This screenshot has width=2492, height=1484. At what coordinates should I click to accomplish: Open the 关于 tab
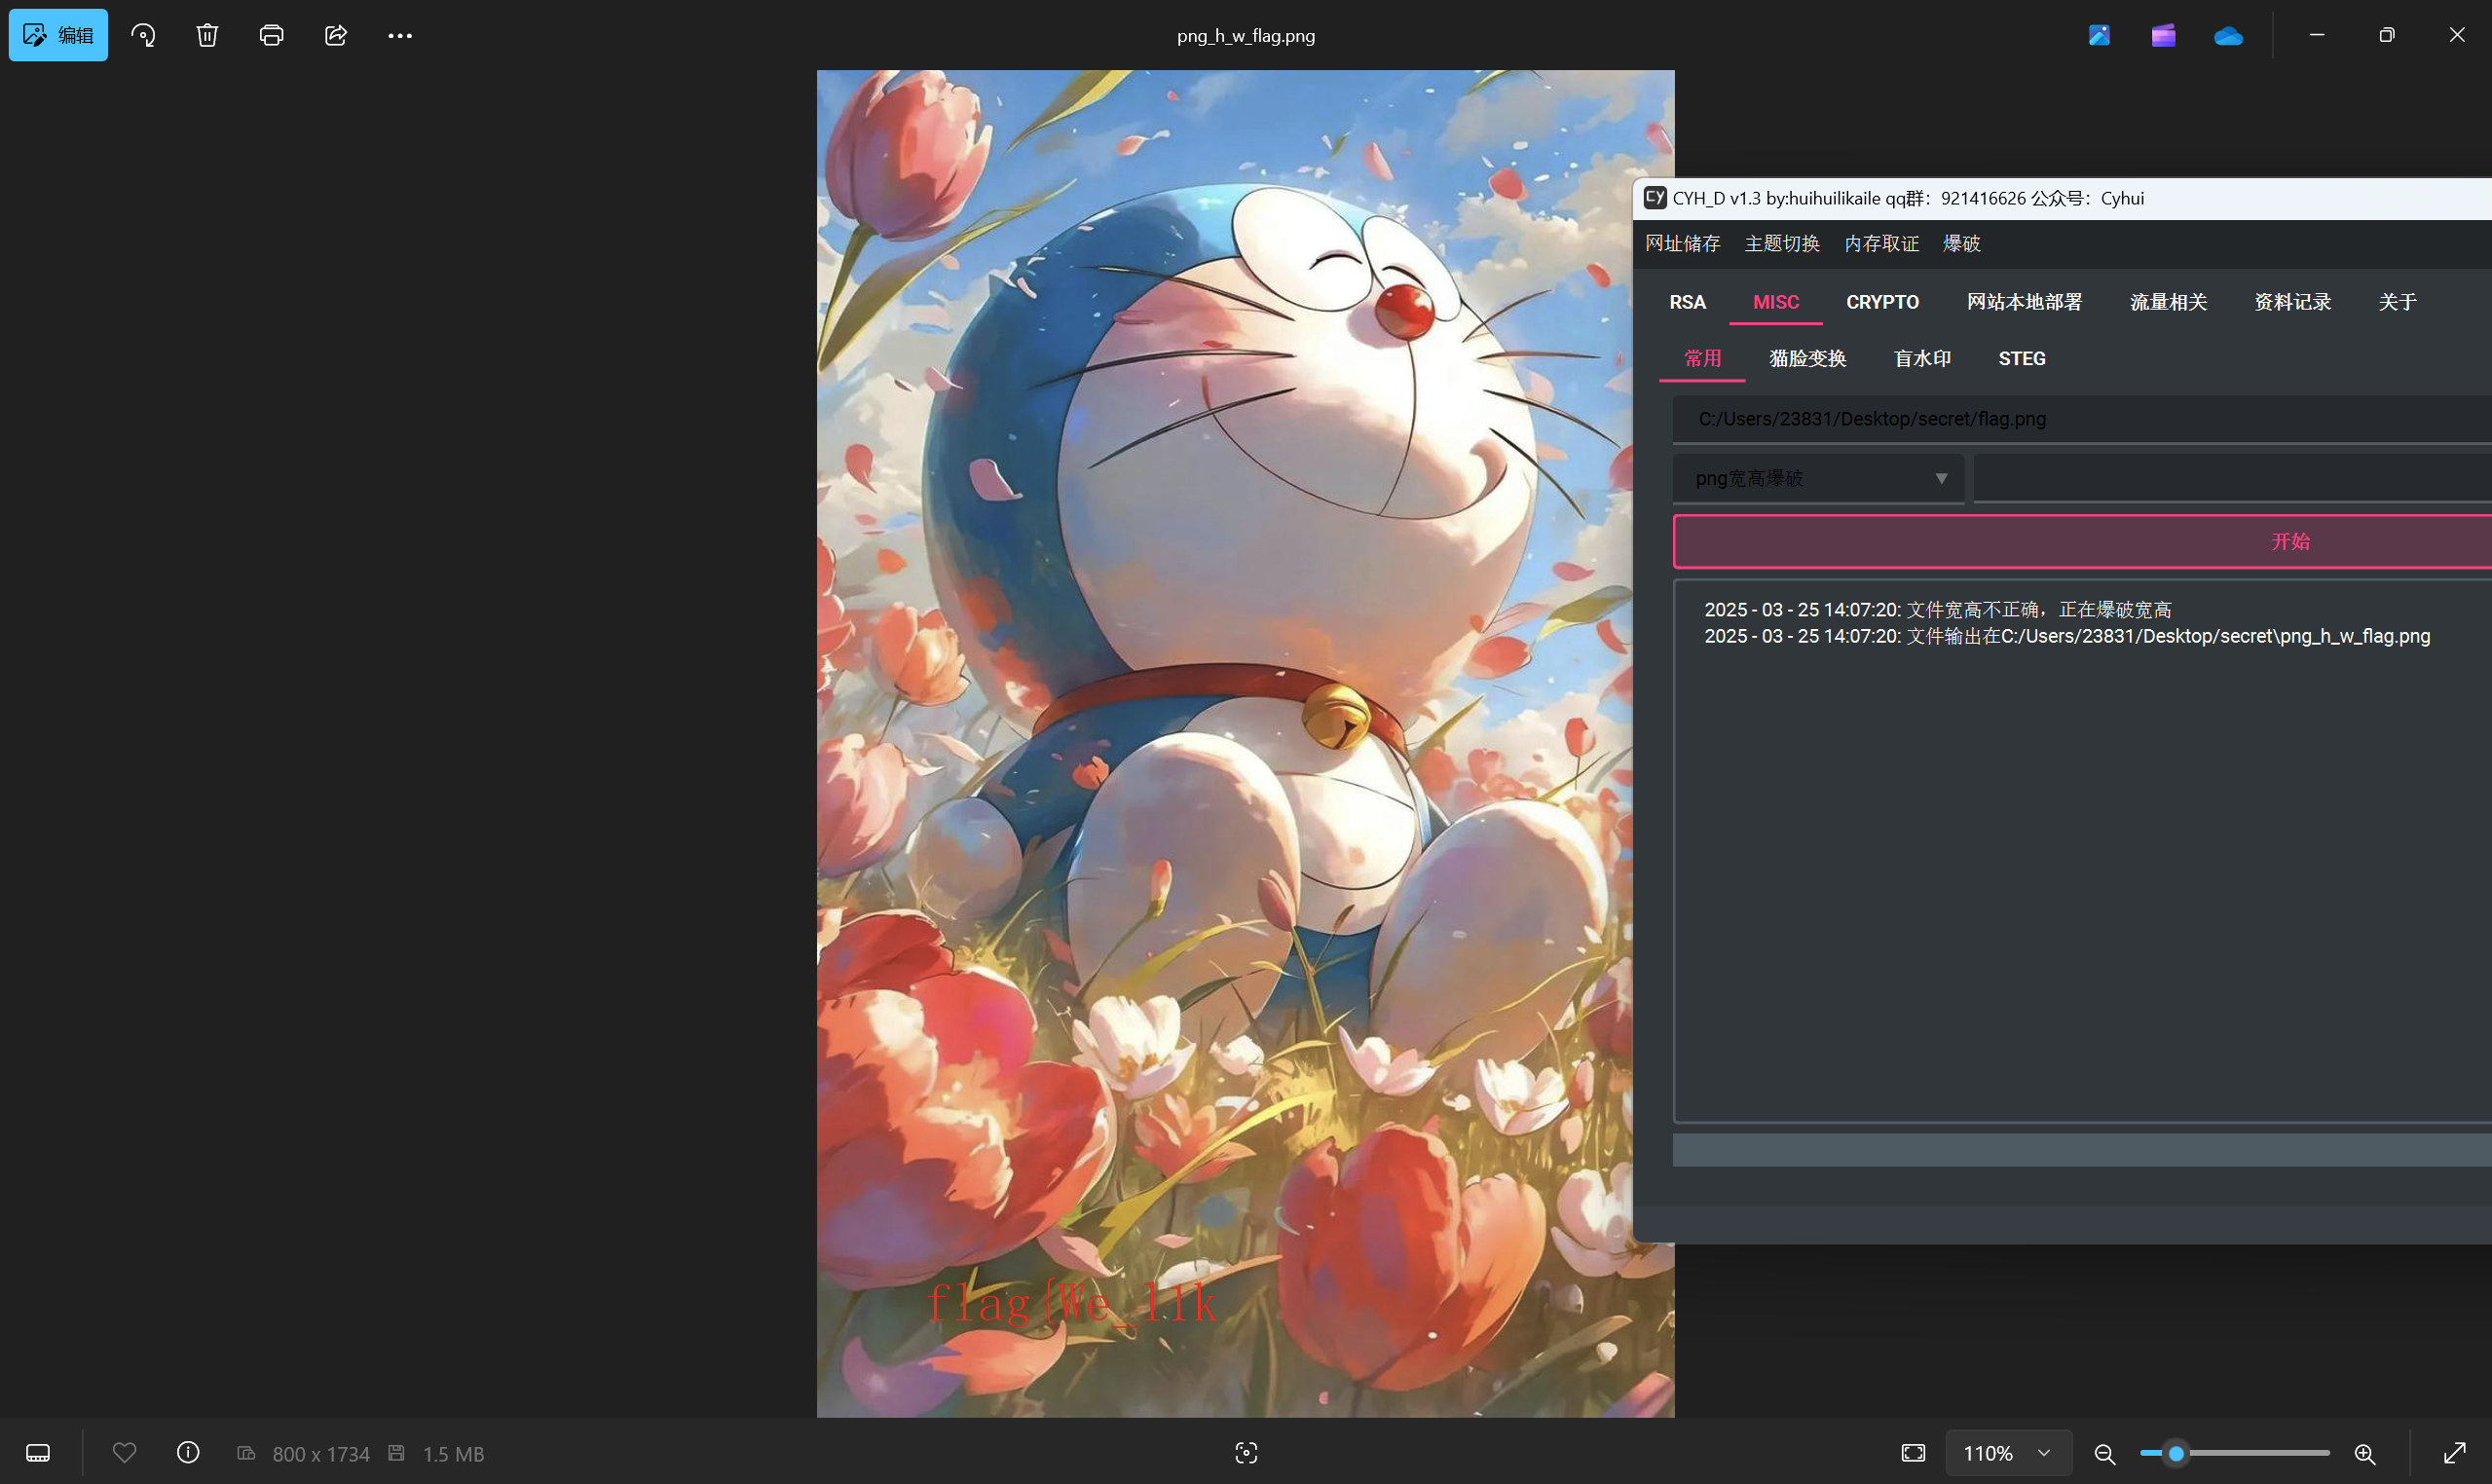click(2397, 302)
